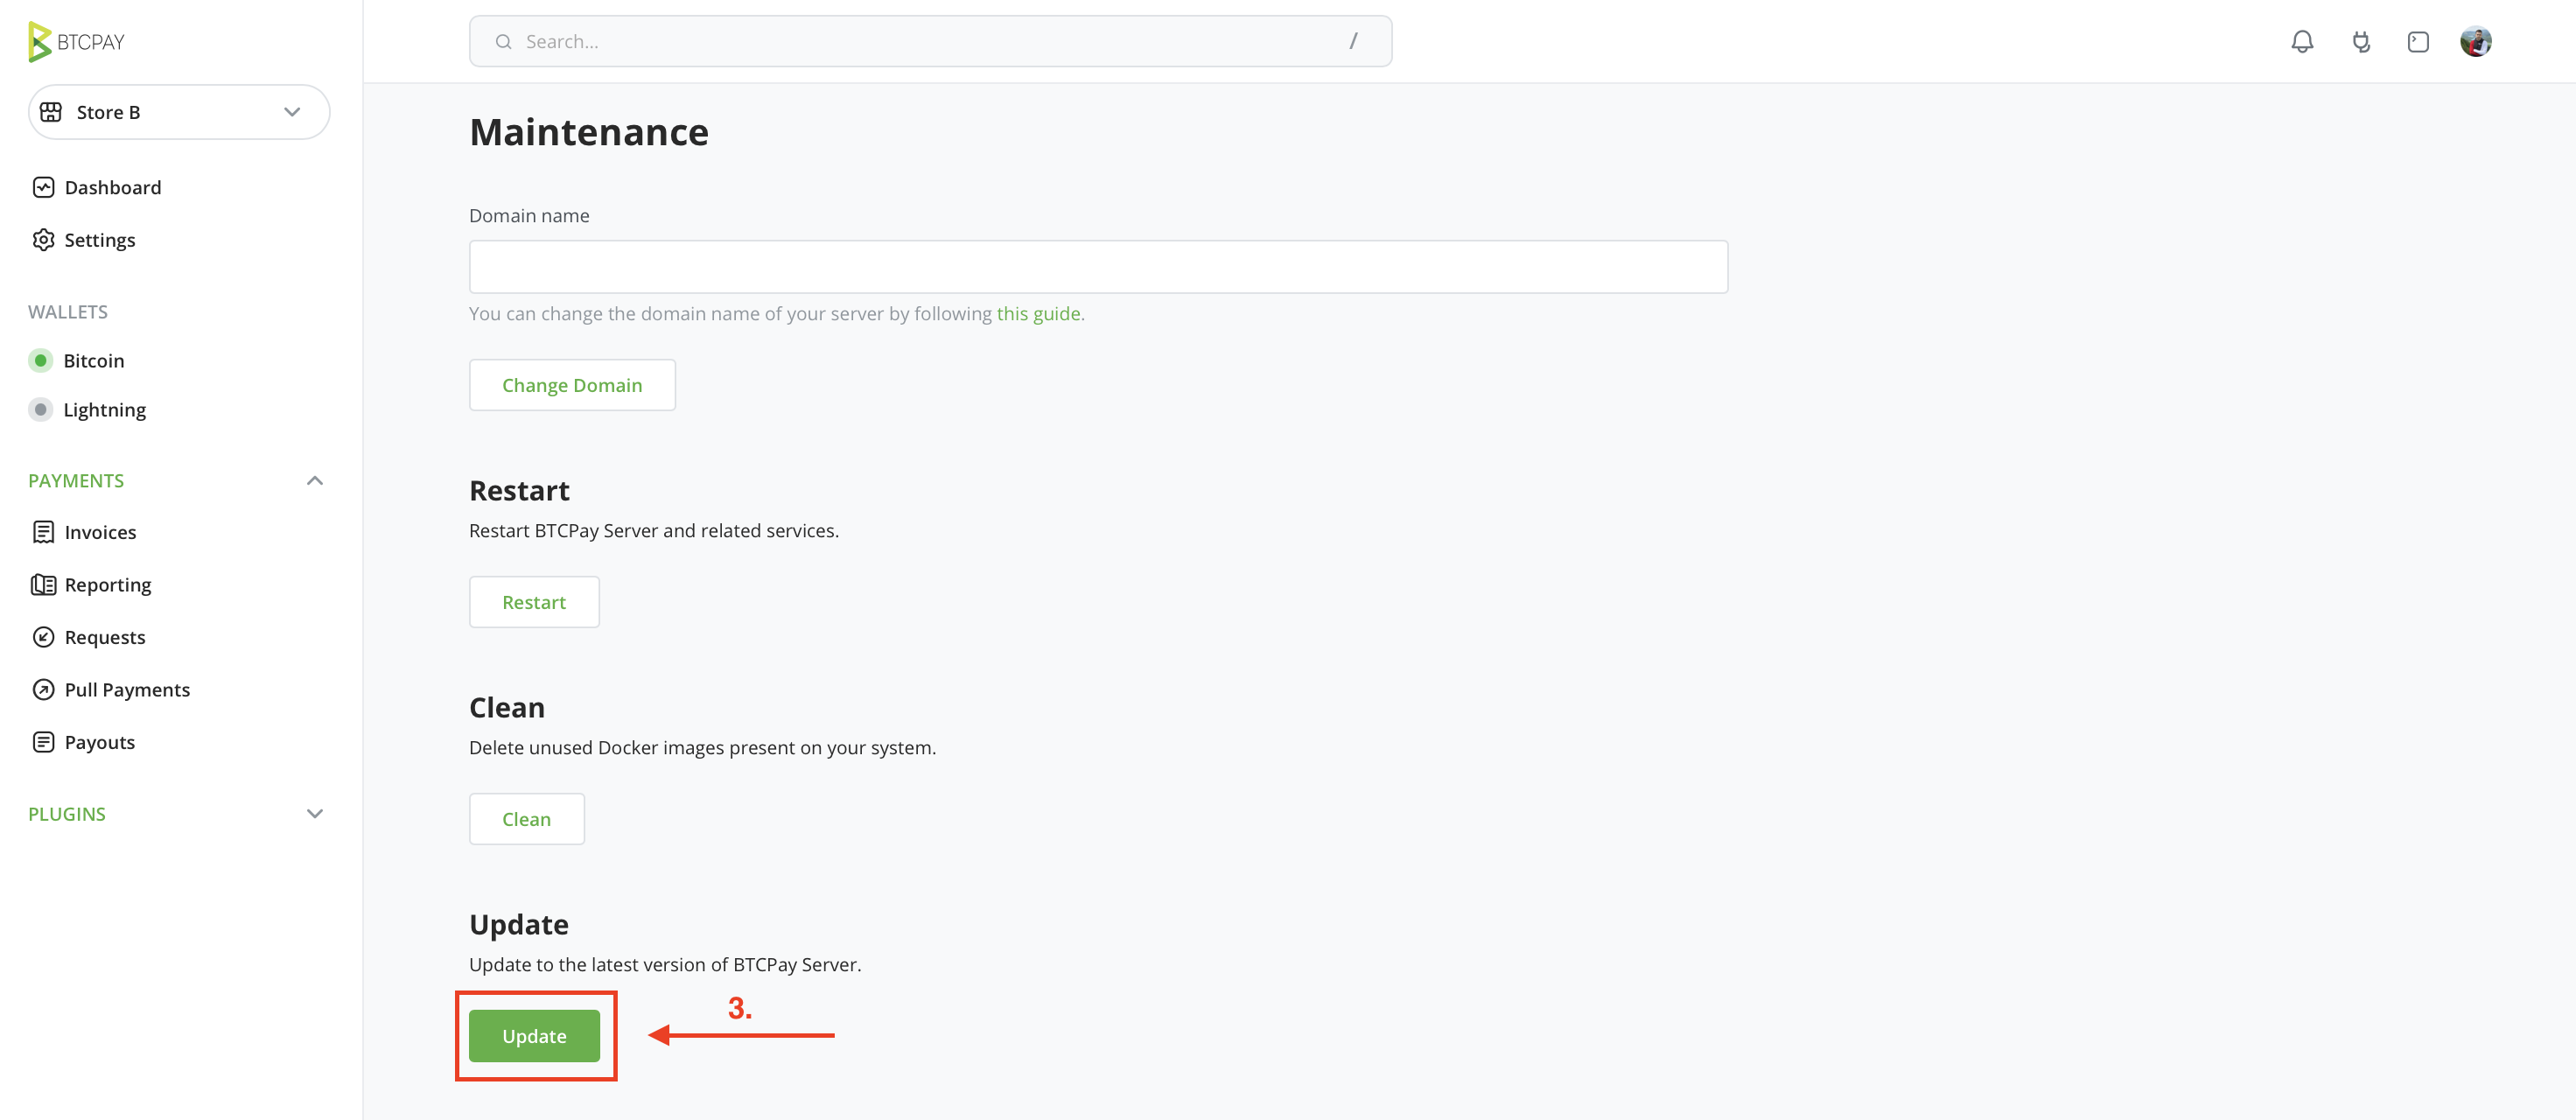Click the BTCPay logo
The image size is (2576, 1120).
(77, 41)
